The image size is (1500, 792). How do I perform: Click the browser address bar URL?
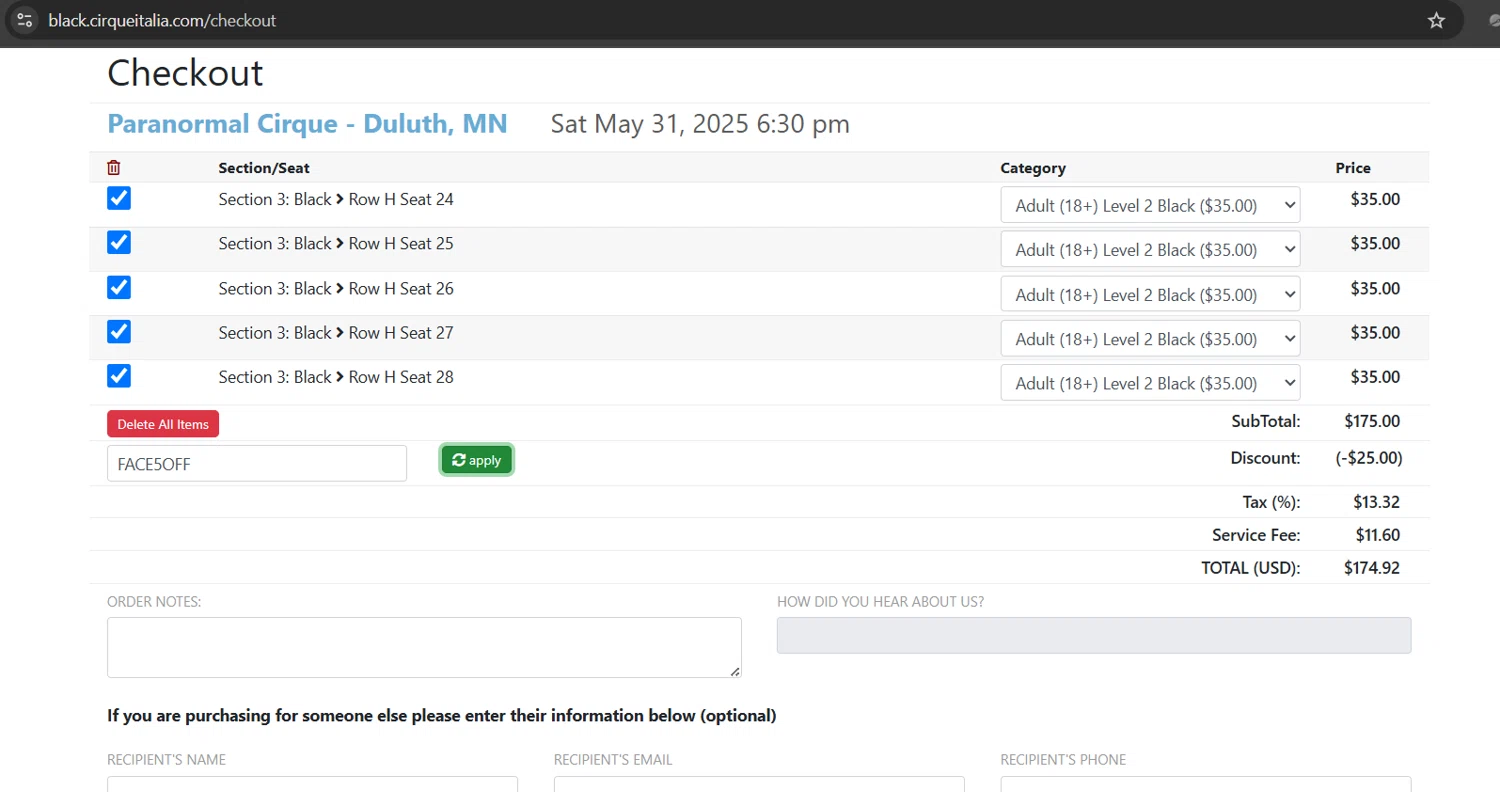click(x=162, y=20)
